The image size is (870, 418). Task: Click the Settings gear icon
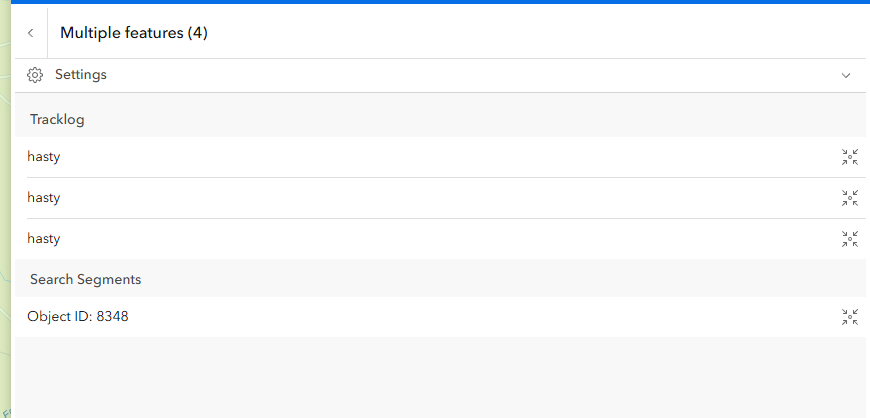35,75
